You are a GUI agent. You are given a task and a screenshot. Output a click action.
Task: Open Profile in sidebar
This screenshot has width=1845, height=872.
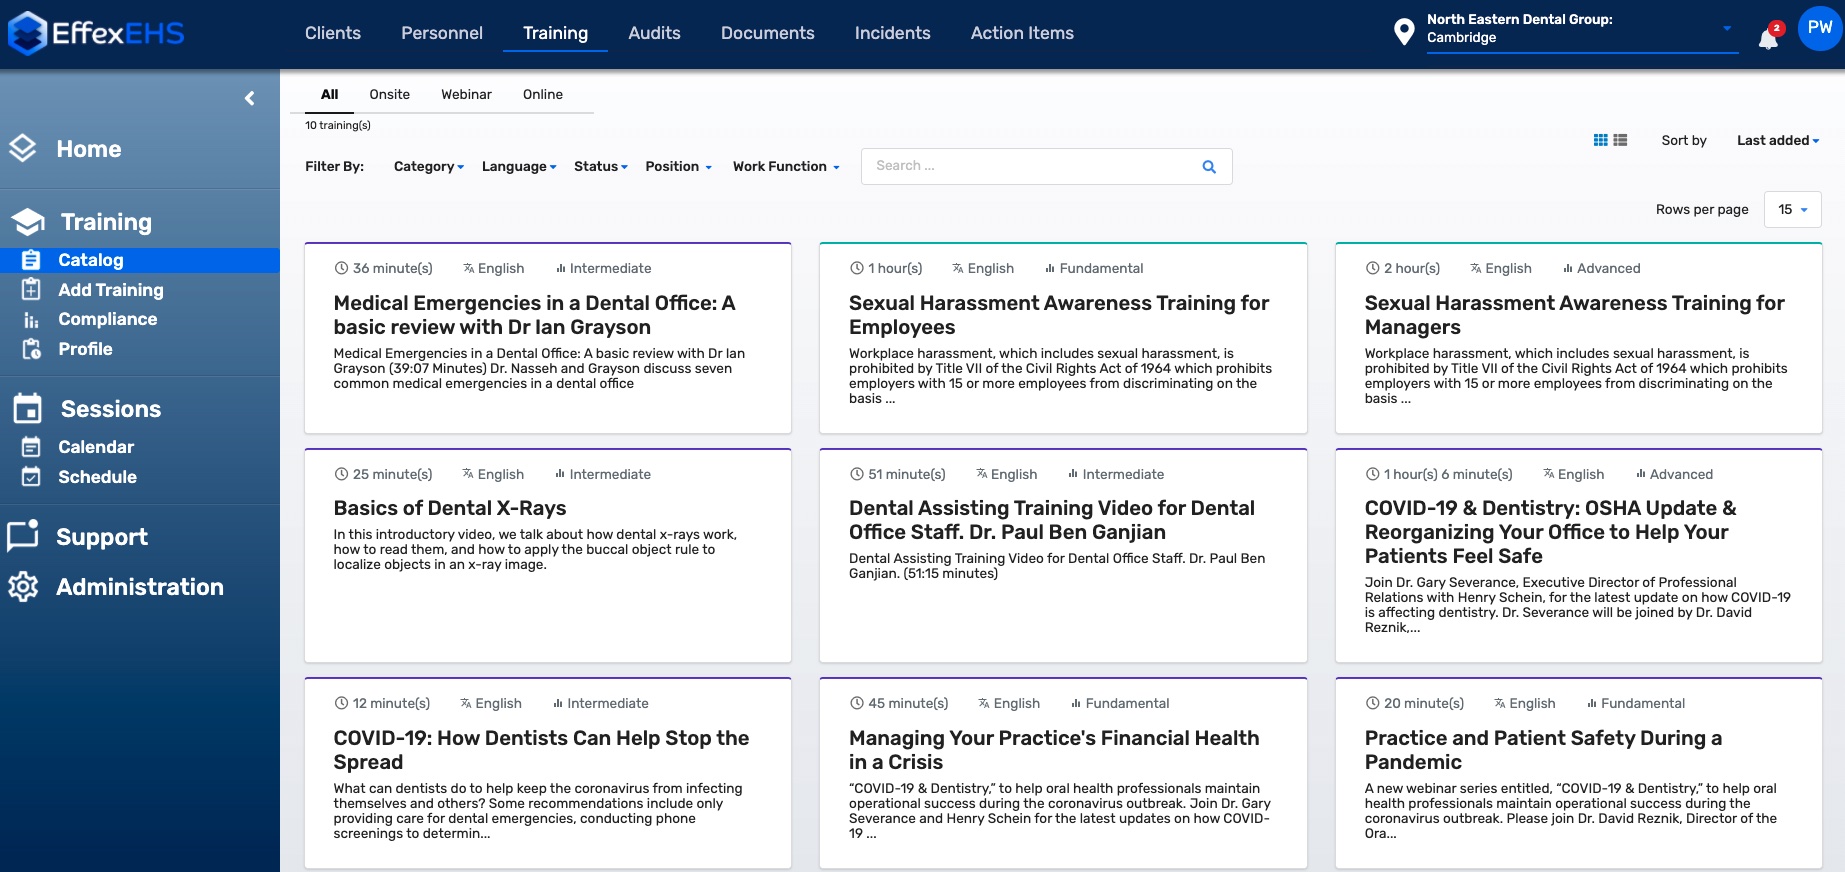click(x=85, y=349)
